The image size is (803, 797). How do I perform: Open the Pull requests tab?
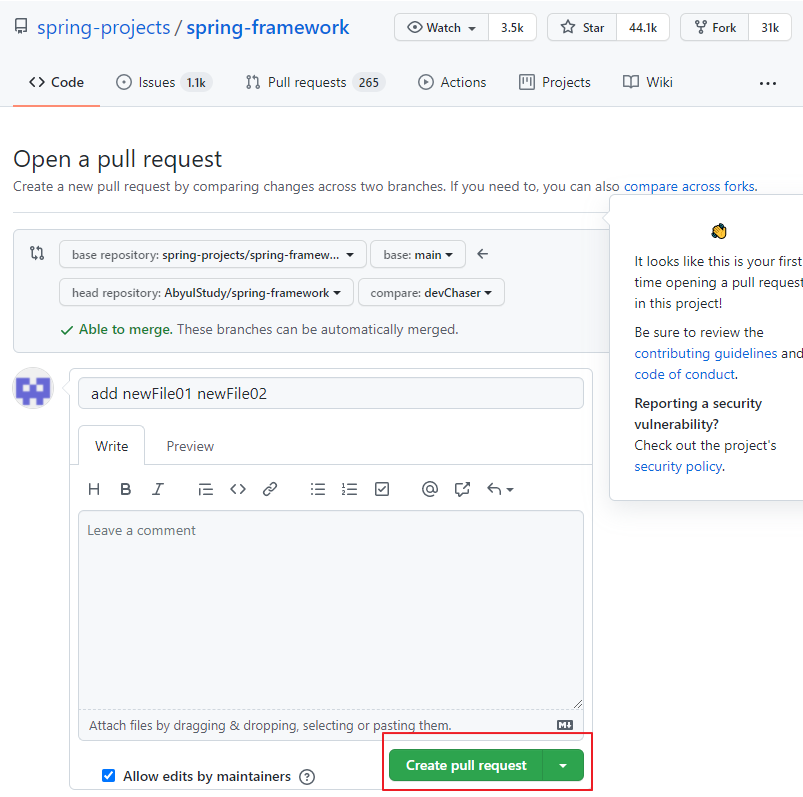(315, 82)
